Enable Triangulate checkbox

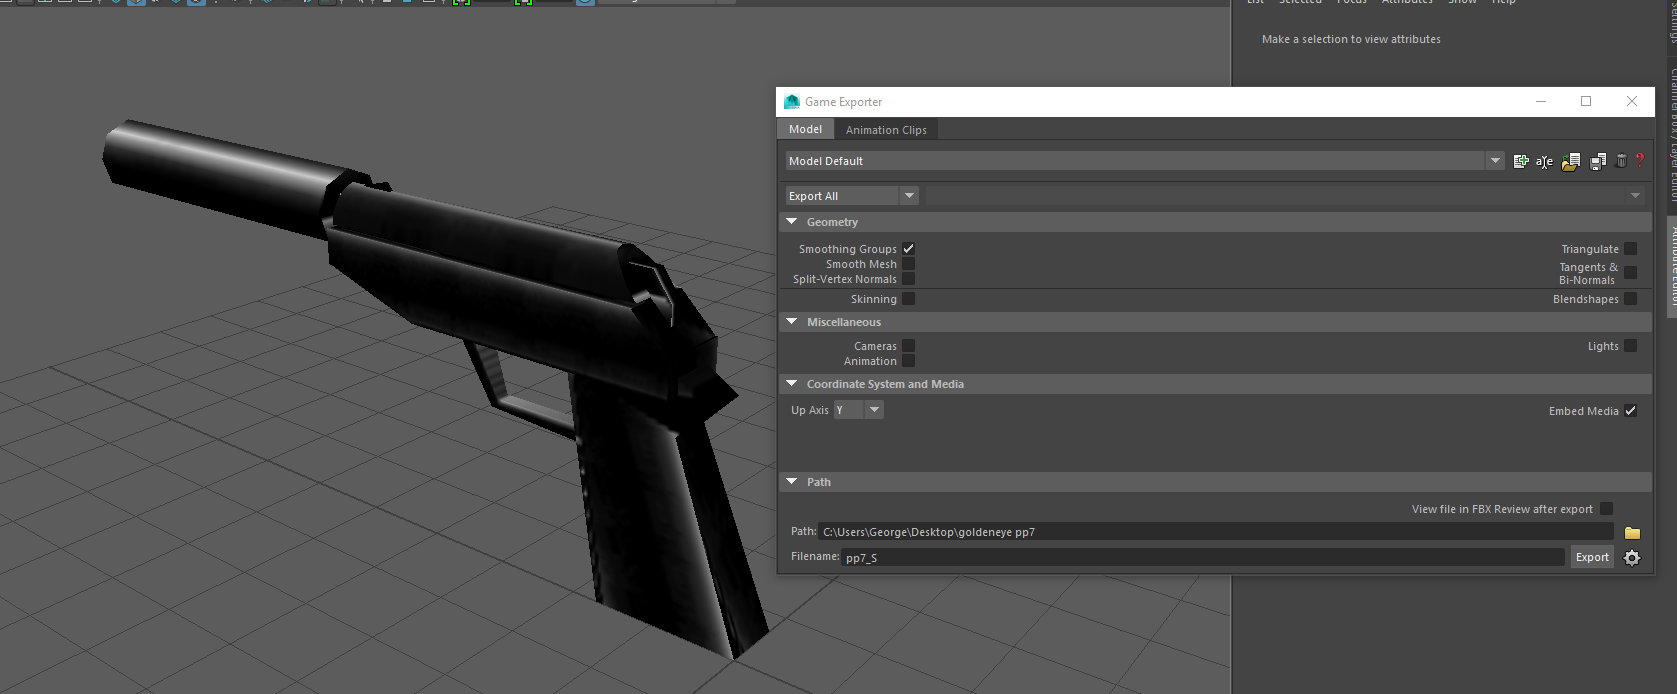[1631, 249]
